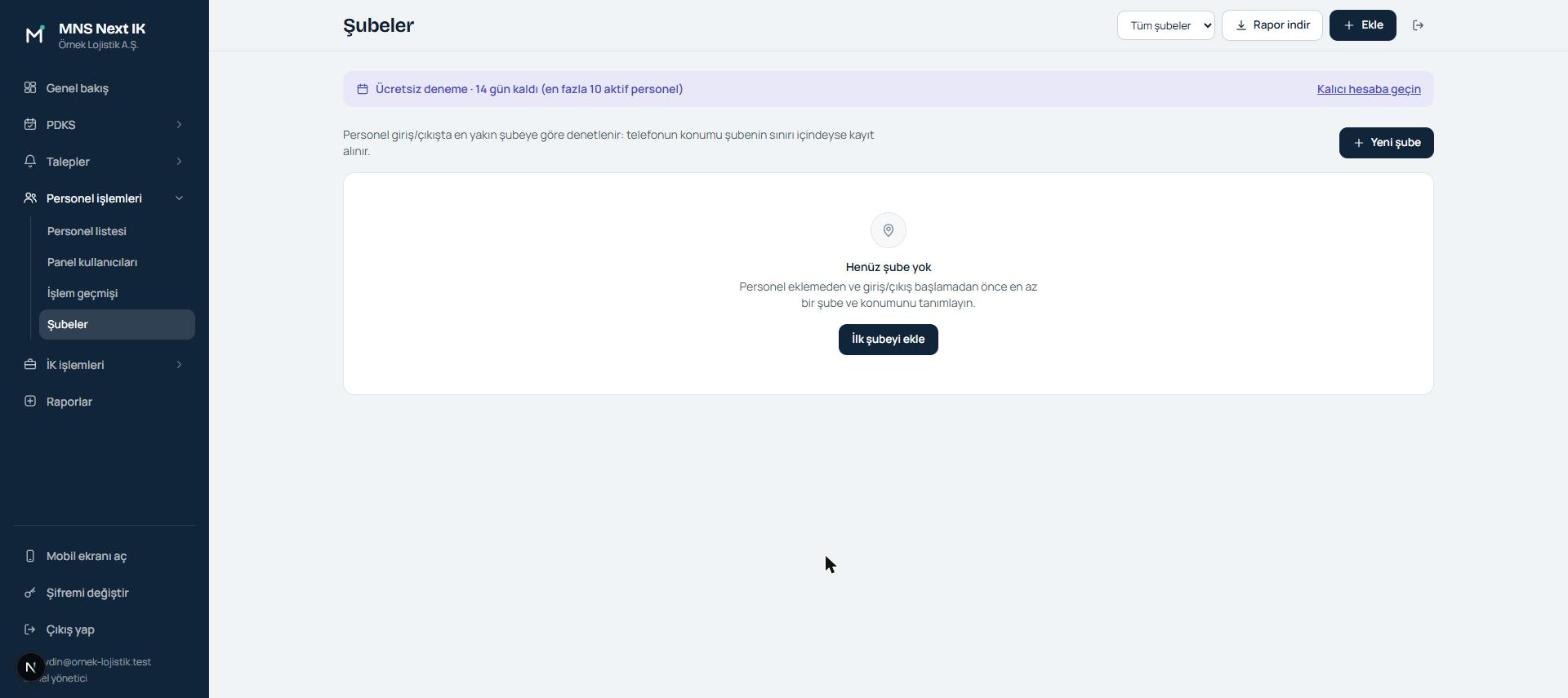This screenshot has width=1568, height=698.
Task: Expand the İK işlemleri chevron
Action: [x=179, y=365]
